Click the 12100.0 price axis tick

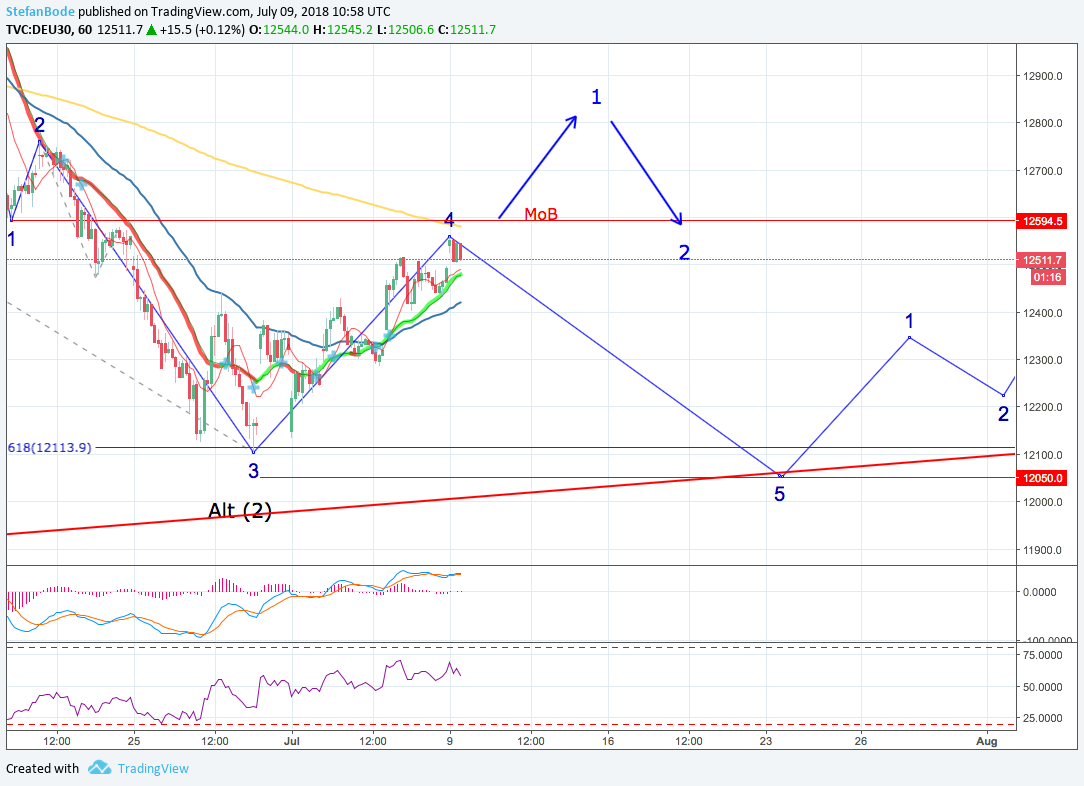[1043, 455]
